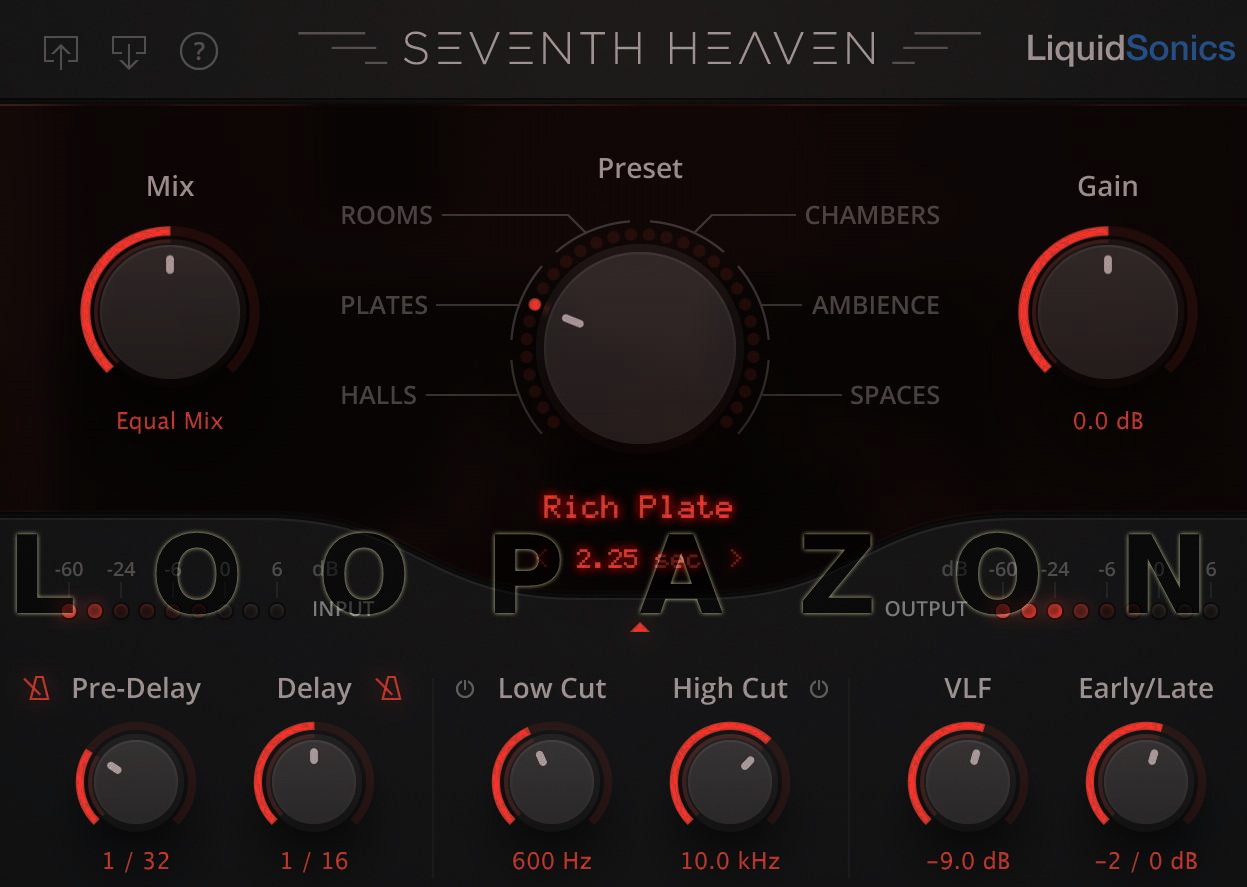
Task: Click the SEVENTH HEAVEN title
Action: [640, 48]
